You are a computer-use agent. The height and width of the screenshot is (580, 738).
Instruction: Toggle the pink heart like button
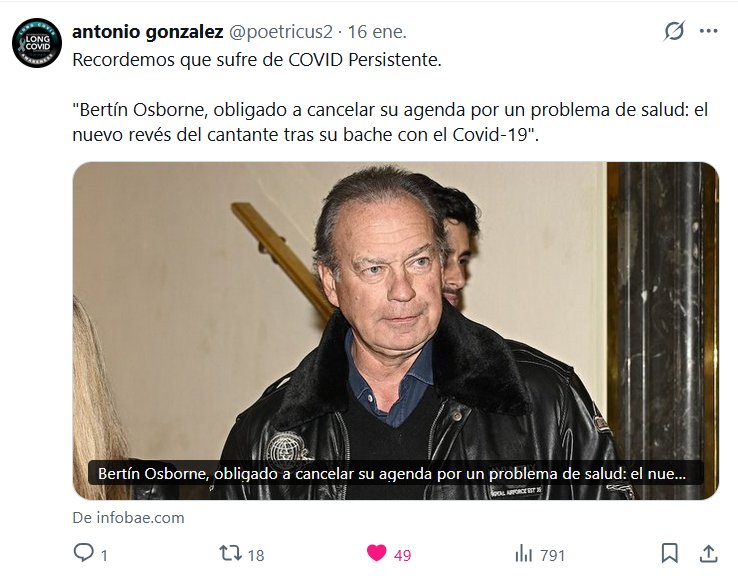[x=377, y=552]
